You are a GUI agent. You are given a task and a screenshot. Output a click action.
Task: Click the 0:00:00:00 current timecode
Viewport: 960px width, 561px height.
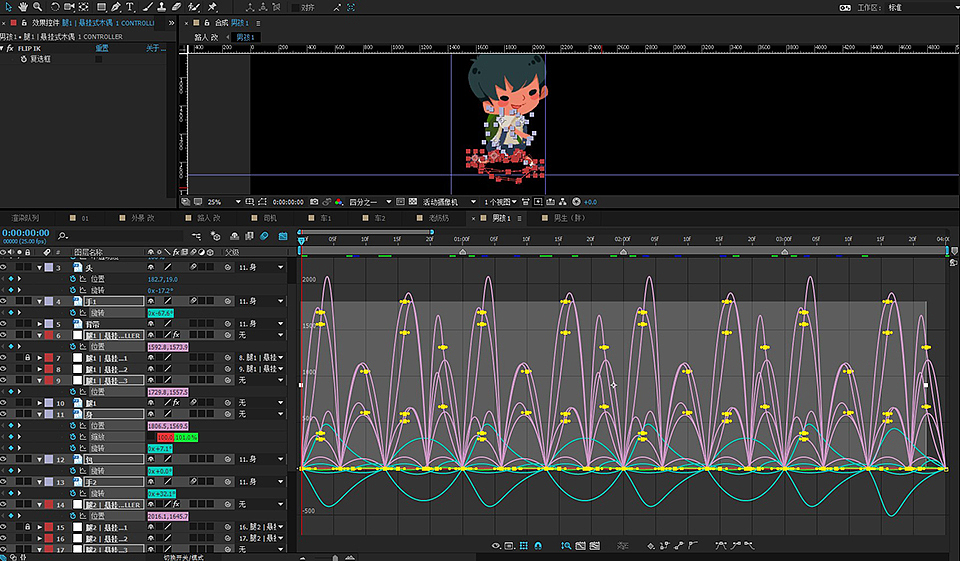pyautogui.click(x=26, y=233)
